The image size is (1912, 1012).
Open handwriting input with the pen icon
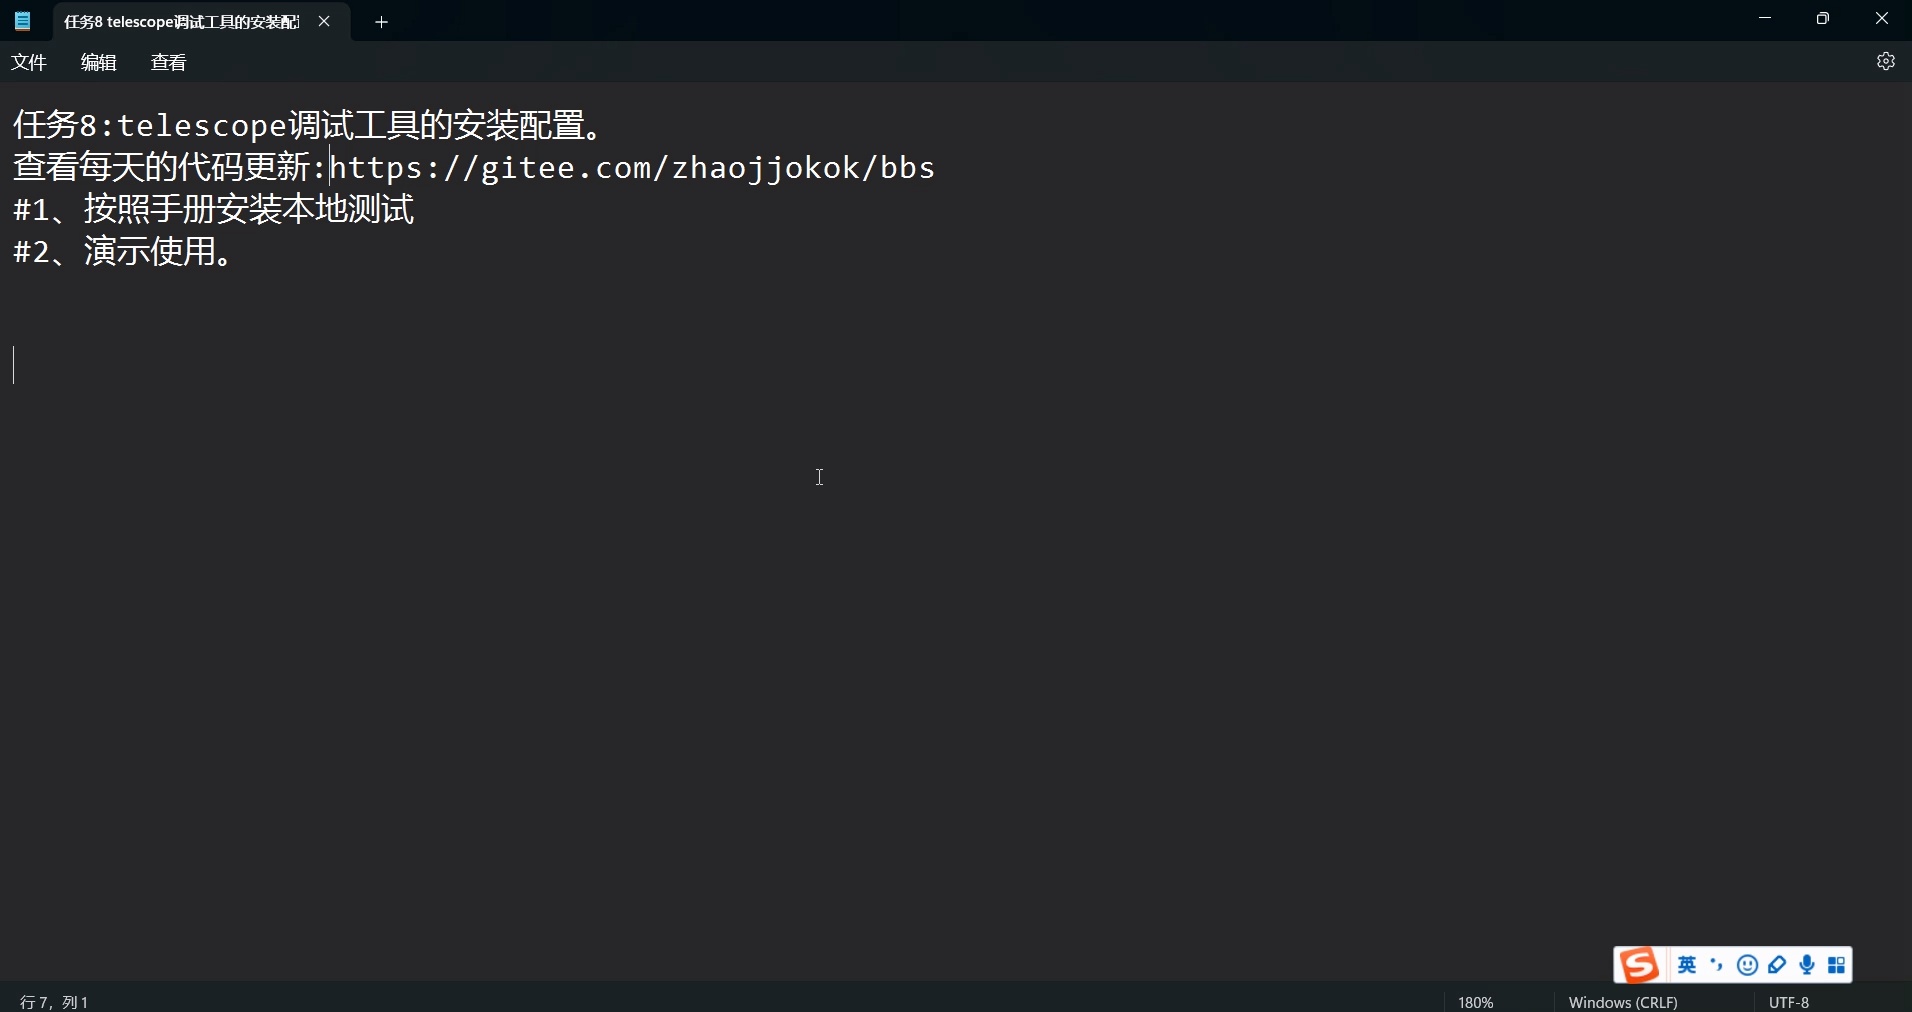(1778, 965)
